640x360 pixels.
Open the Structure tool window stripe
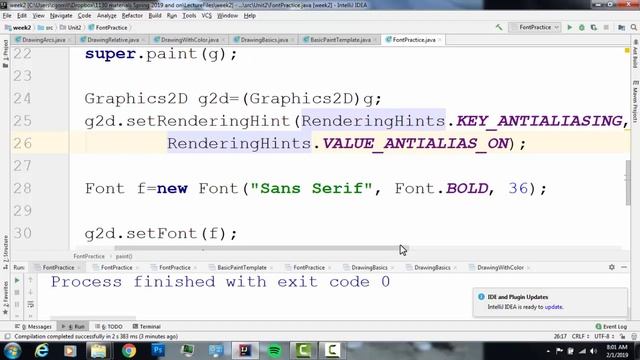tap(5, 251)
